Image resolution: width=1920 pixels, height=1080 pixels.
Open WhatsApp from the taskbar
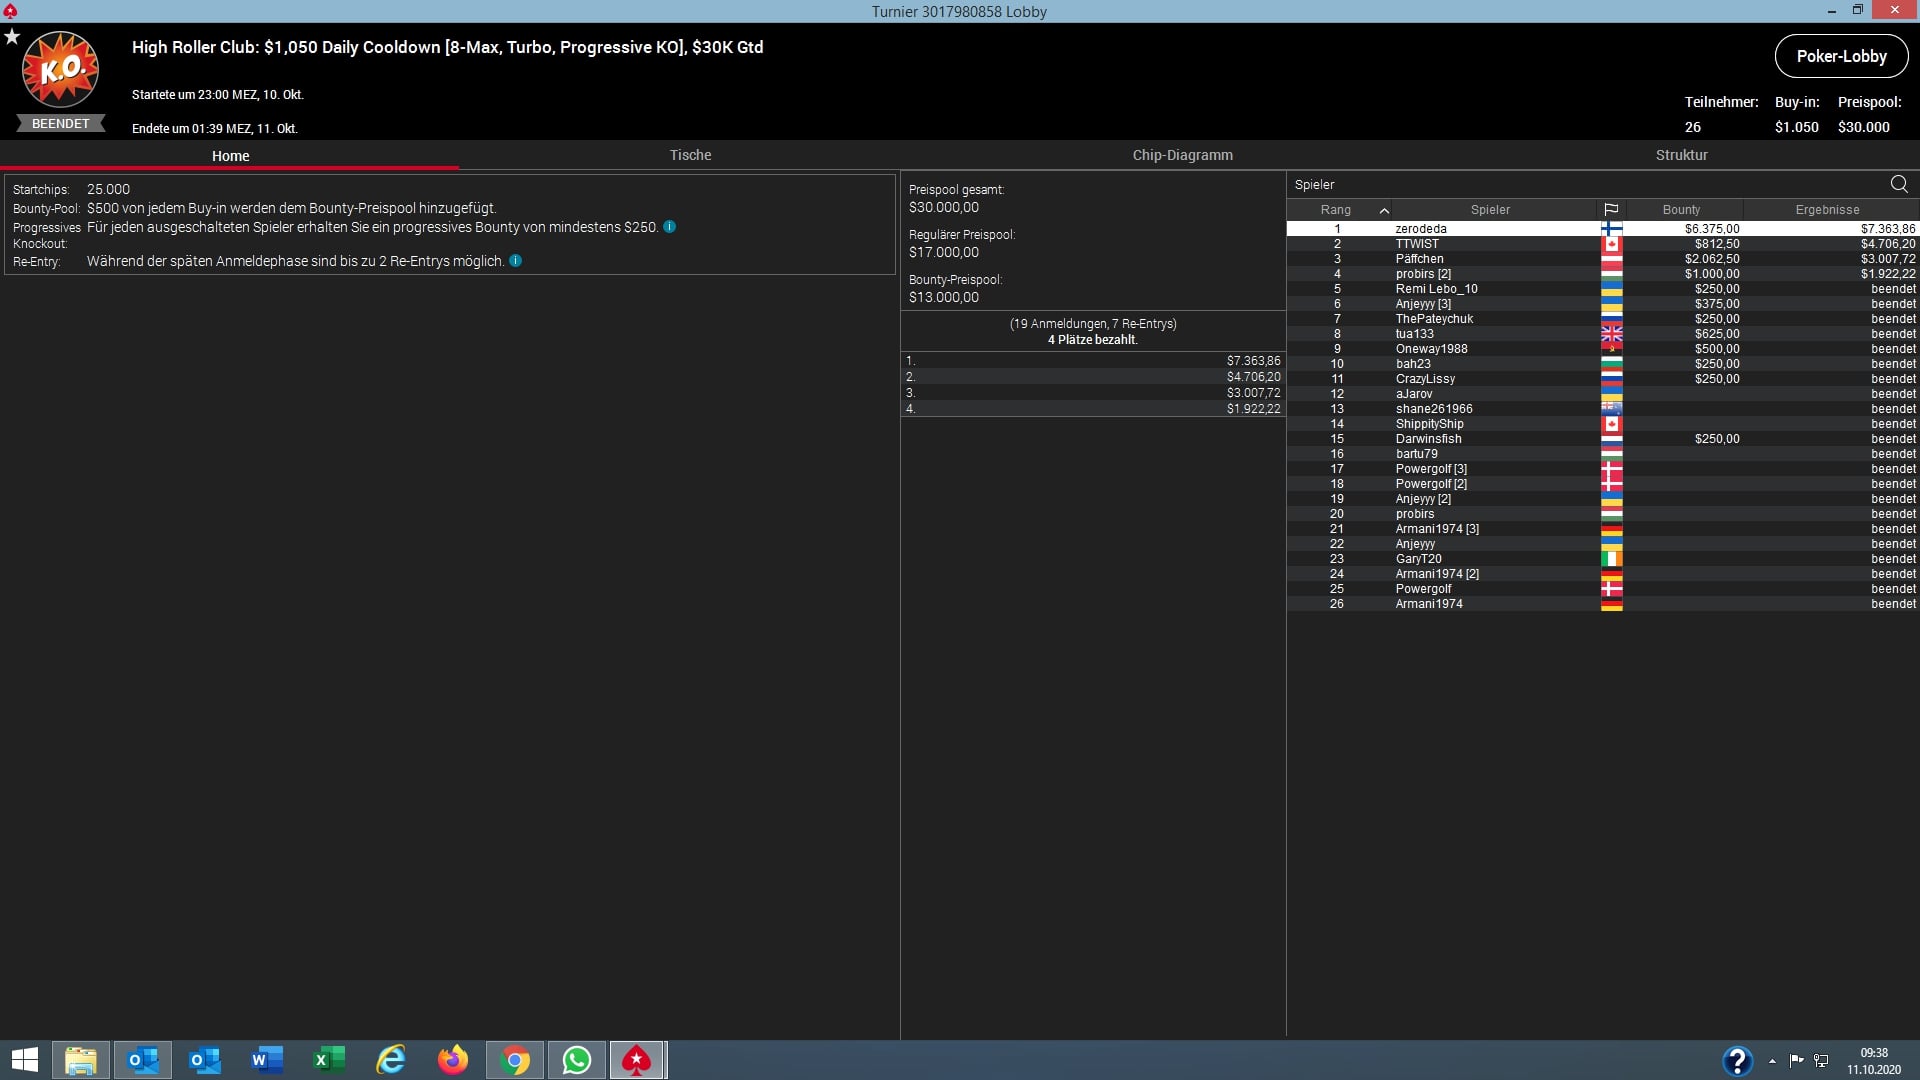click(x=577, y=1060)
